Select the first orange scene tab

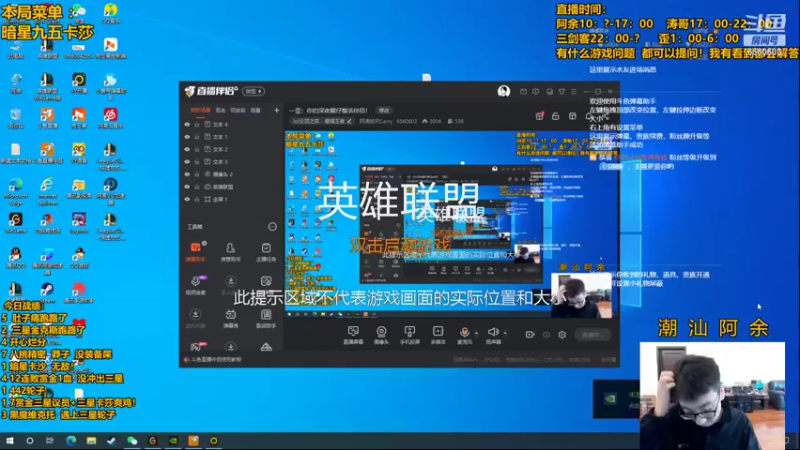click(200, 110)
